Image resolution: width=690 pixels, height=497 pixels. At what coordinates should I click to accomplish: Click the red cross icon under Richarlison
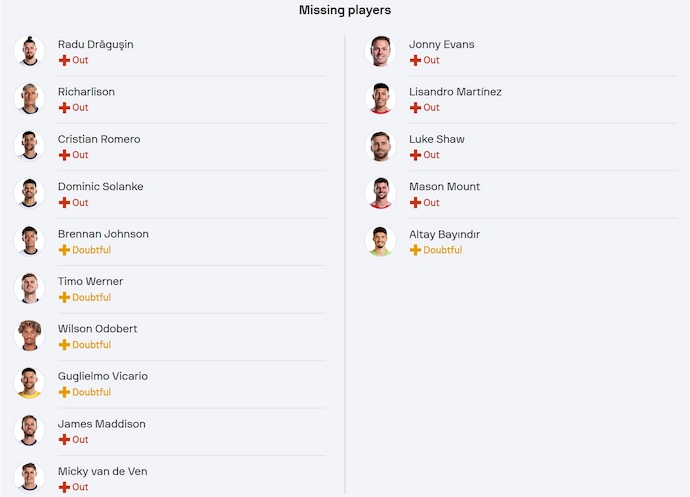point(64,107)
